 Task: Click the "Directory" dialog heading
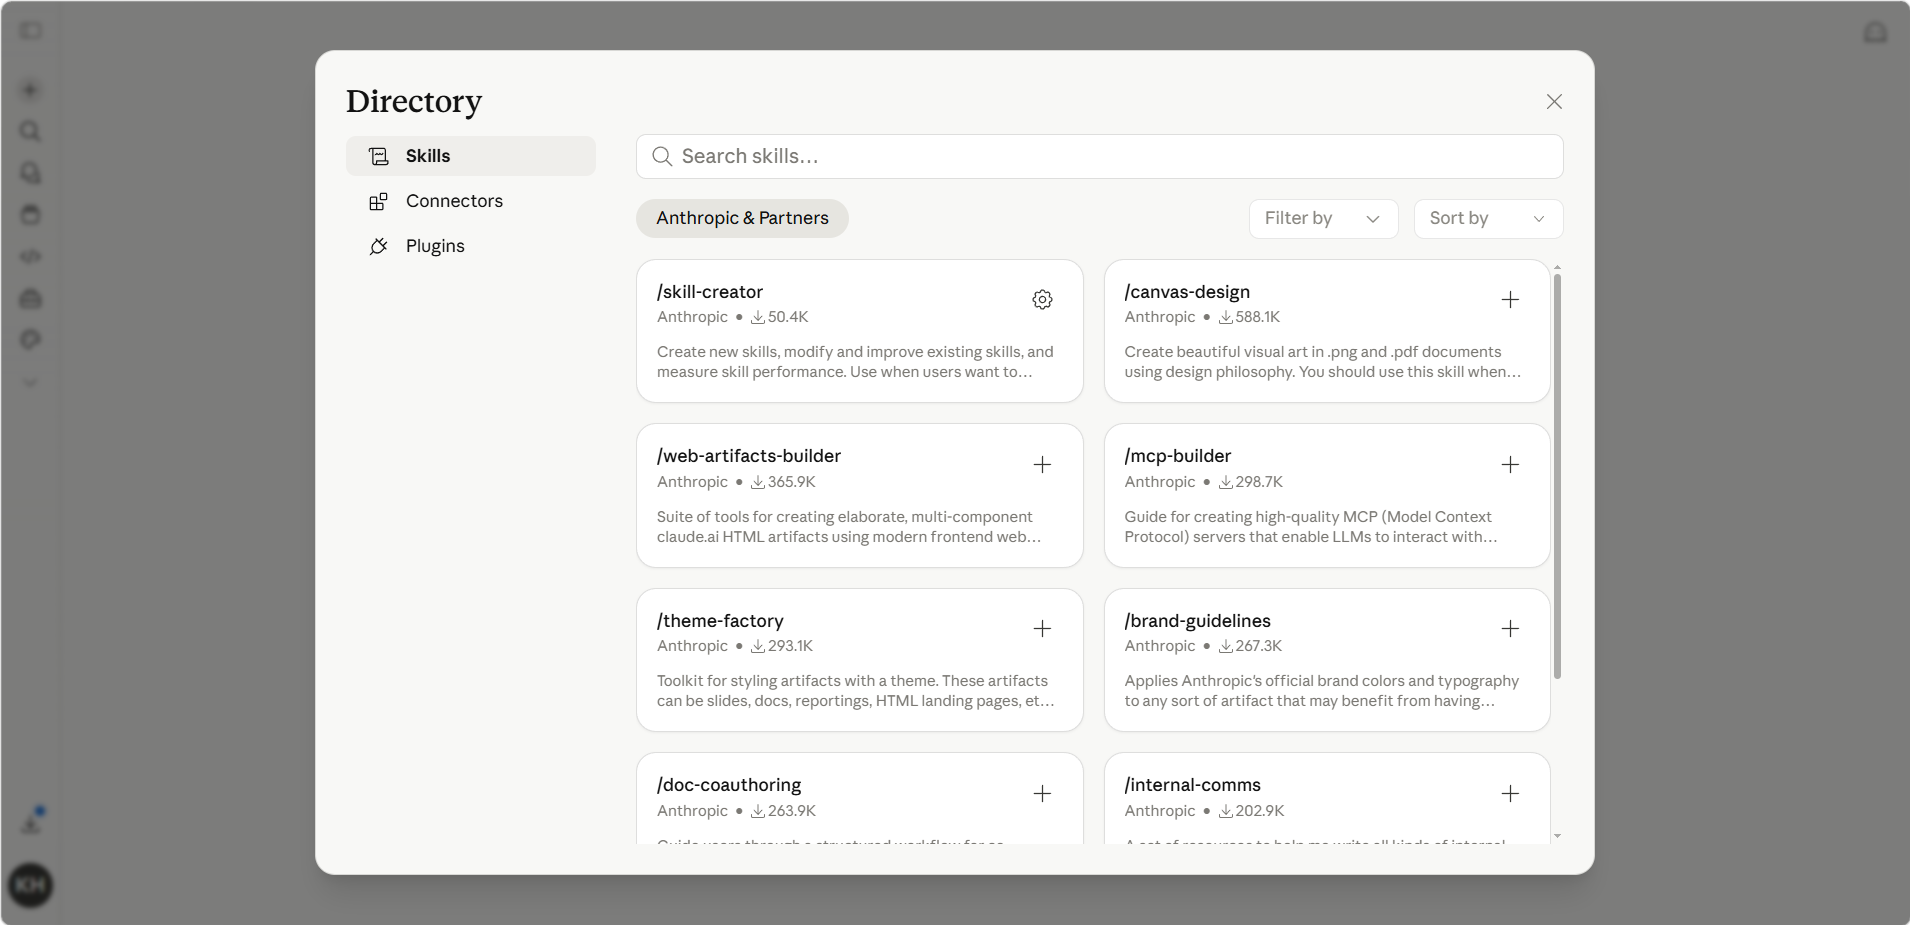[x=414, y=102]
